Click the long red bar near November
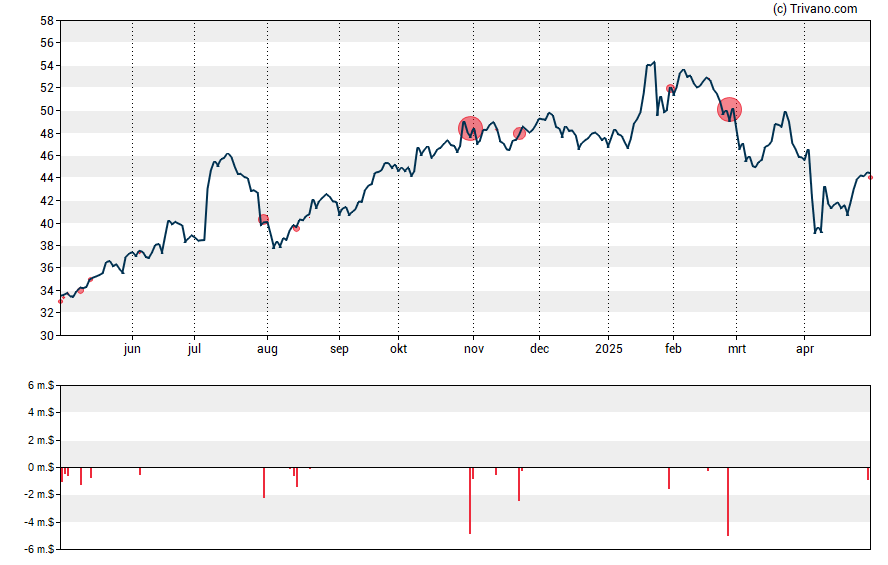This screenshot has height=565, width=888. [x=470, y=500]
